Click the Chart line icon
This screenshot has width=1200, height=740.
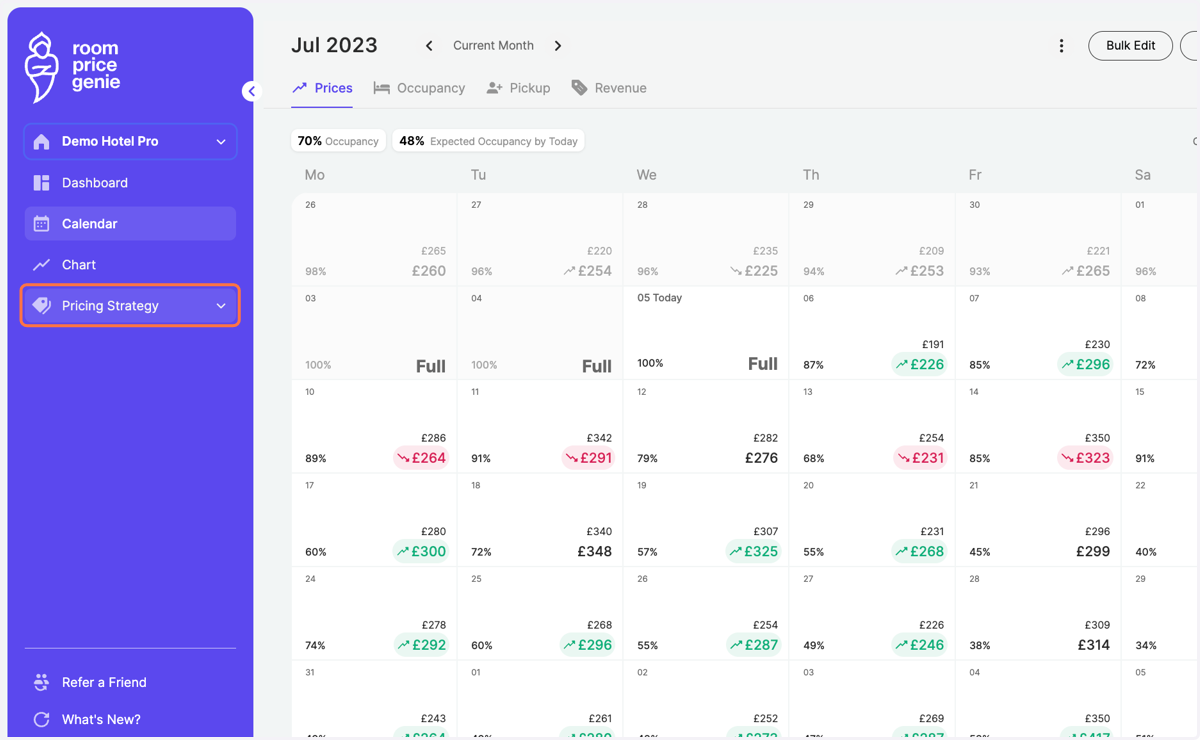tap(41, 265)
